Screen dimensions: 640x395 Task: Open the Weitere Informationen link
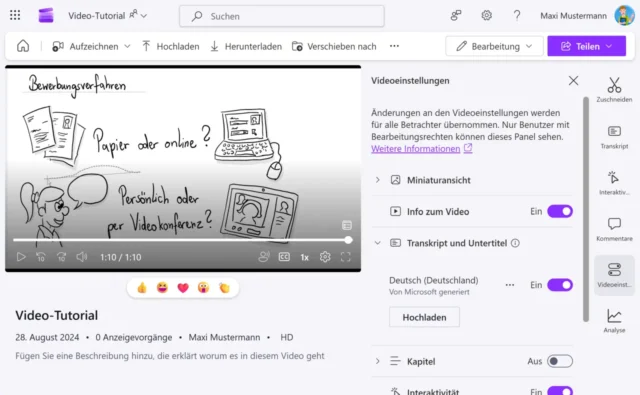pyautogui.click(x=422, y=149)
